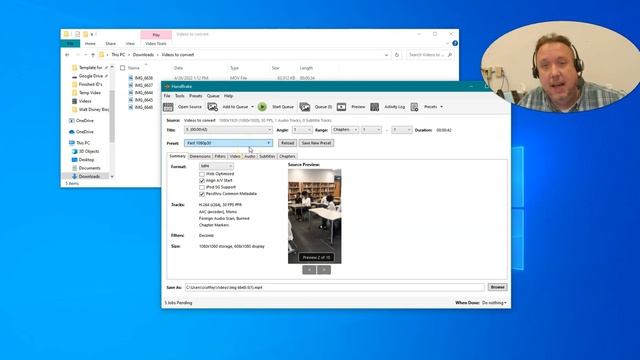640x360 pixels.
Task: Click the Explorer back arrow
Action: [67, 55]
